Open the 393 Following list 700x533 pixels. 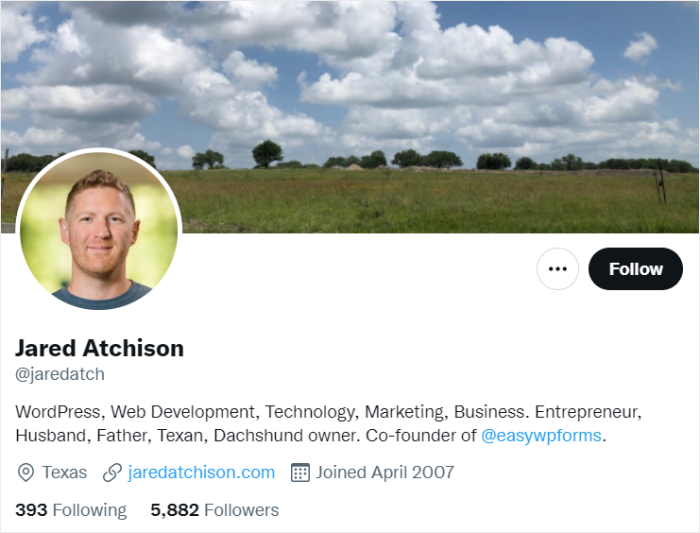pyautogui.click(x=71, y=510)
